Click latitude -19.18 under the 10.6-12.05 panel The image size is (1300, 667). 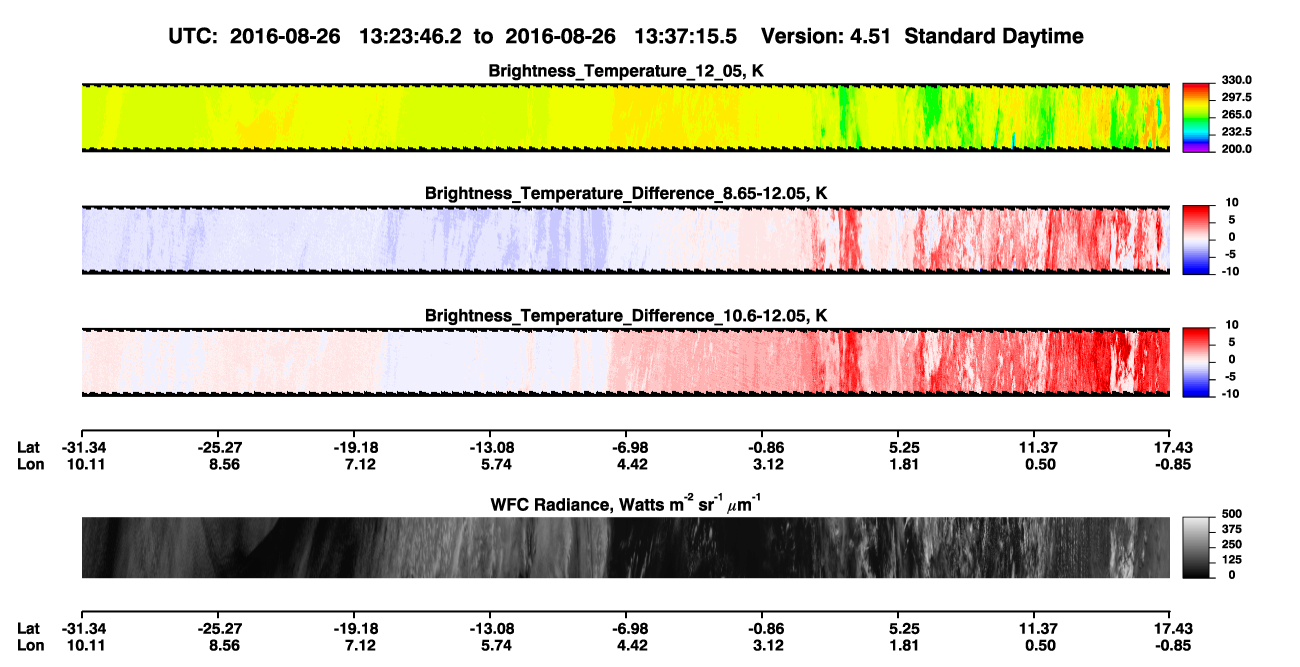point(354,447)
